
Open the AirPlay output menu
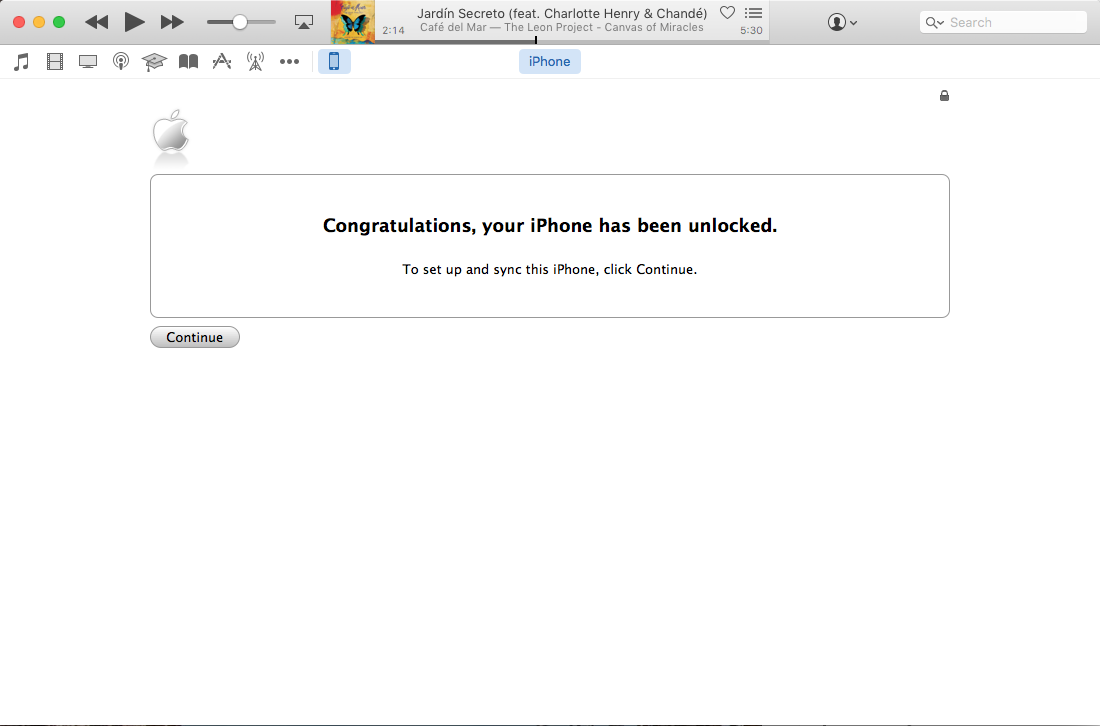(304, 22)
